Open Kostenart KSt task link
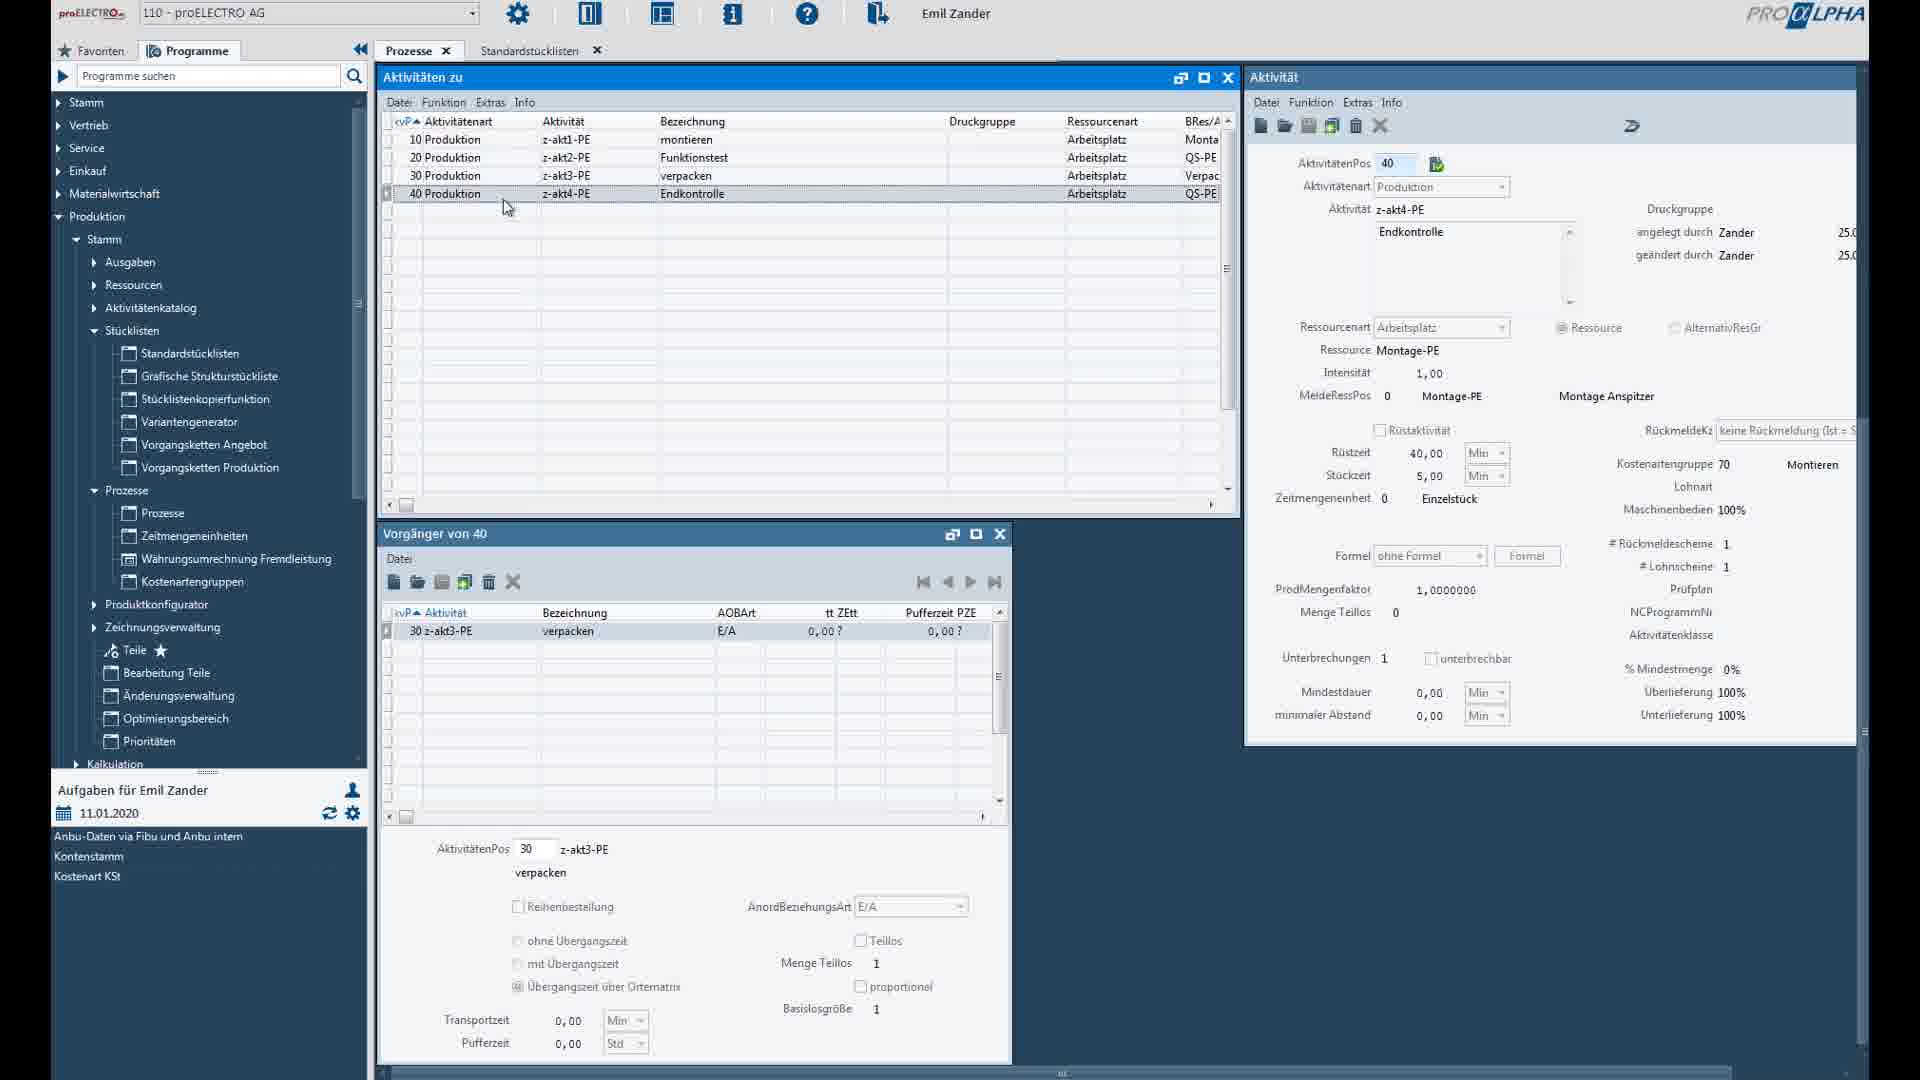Viewport: 1920px width, 1080px height. point(87,877)
